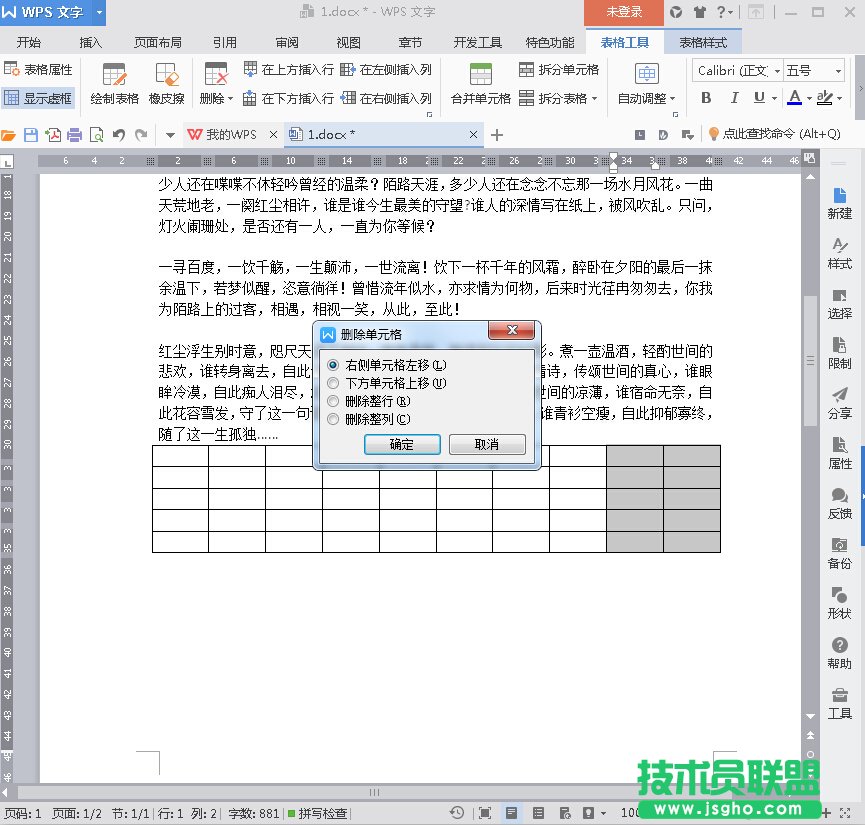Select 删除整列 radio option
865x825 pixels.
pyautogui.click(x=333, y=419)
